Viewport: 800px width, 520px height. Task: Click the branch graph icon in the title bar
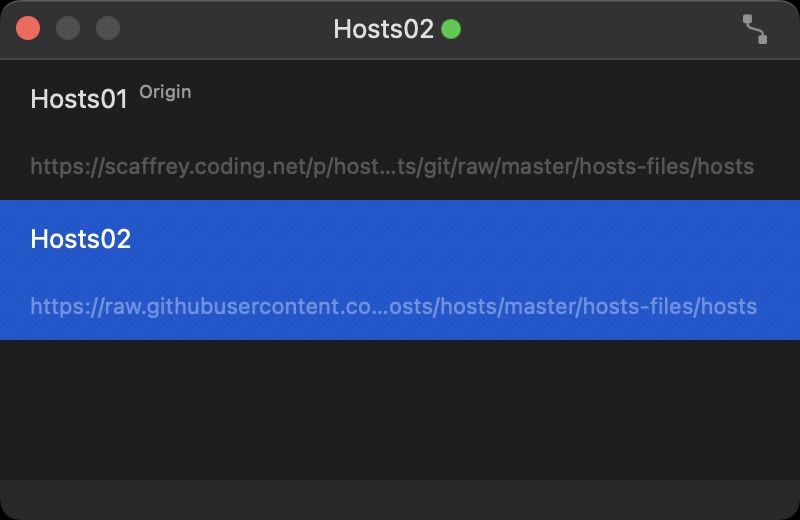pos(755,29)
